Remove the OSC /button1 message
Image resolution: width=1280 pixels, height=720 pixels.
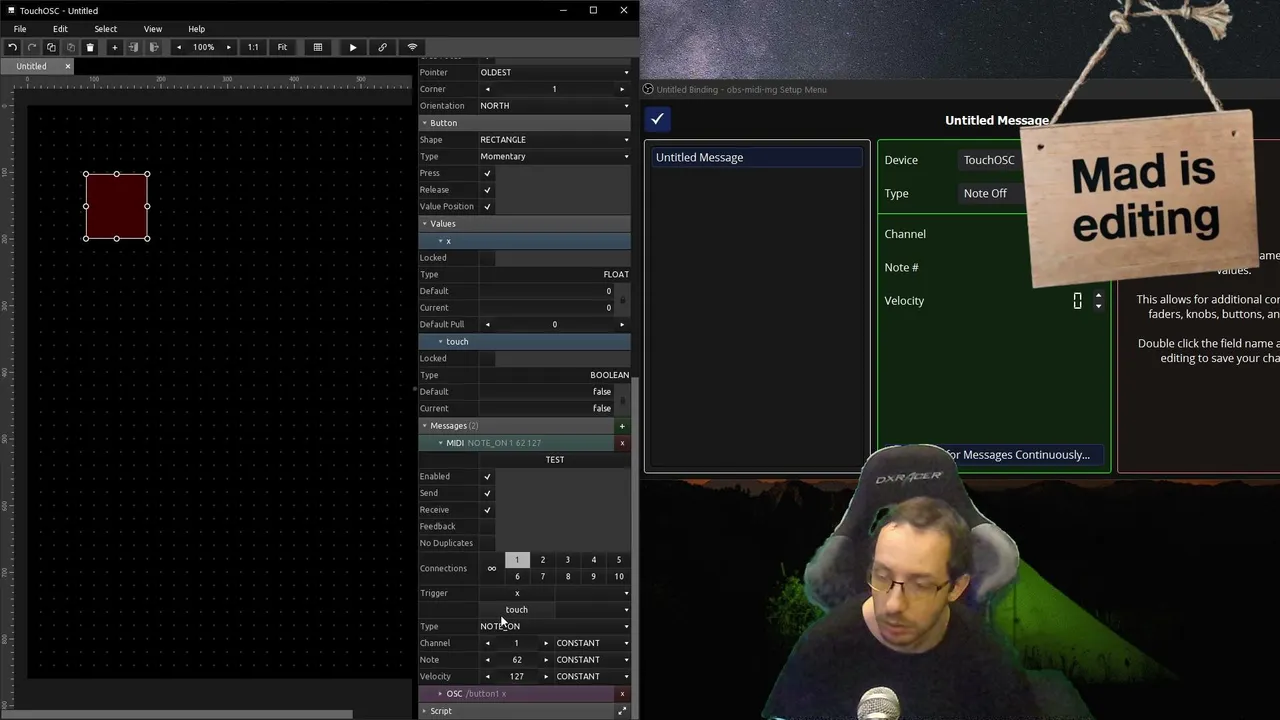tap(622, 694)
